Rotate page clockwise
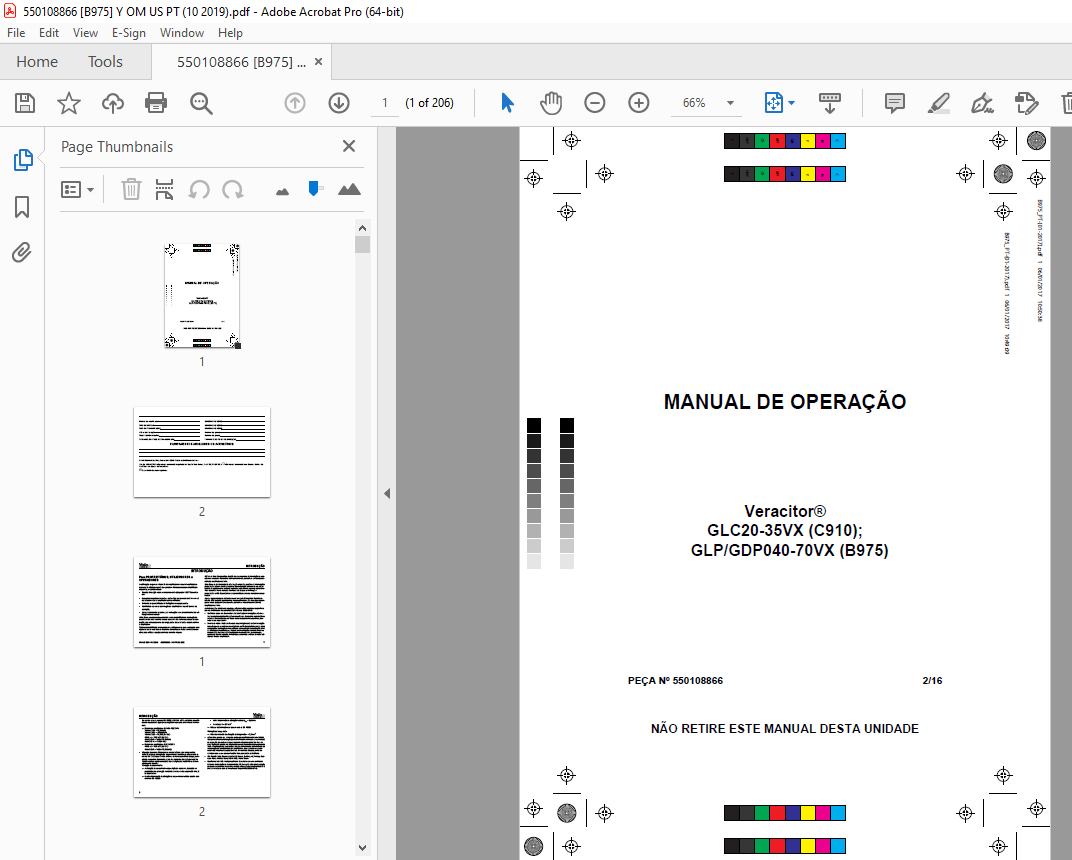 click(x=232, y=189)
